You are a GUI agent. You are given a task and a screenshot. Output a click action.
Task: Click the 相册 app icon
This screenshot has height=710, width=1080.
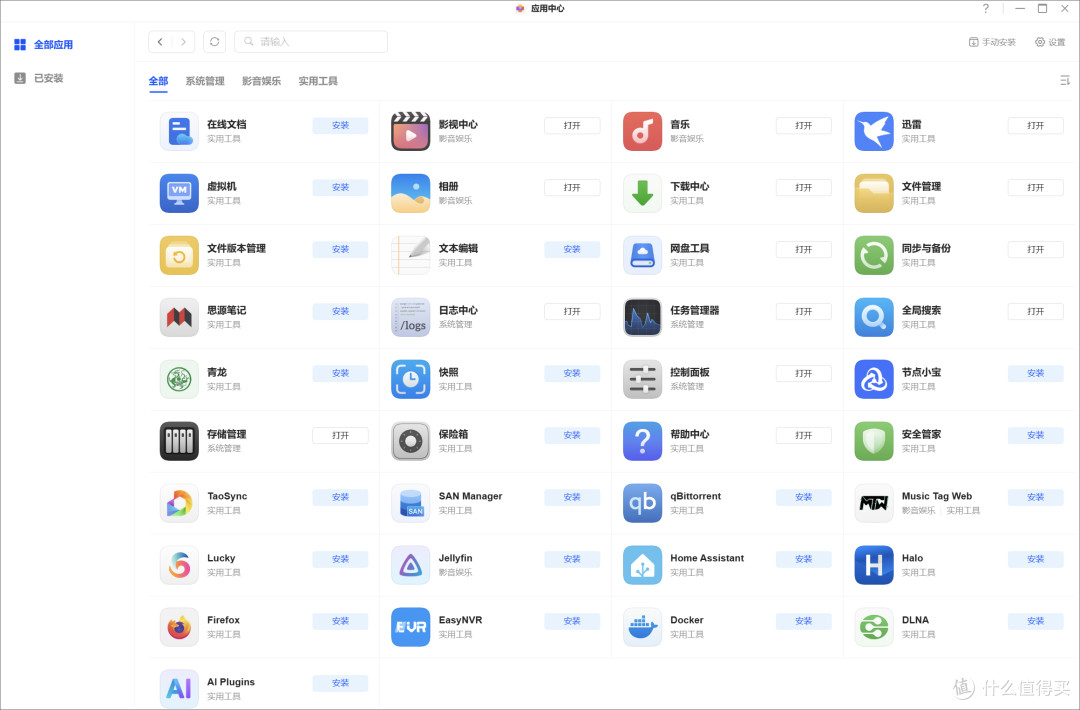[411, 193]
